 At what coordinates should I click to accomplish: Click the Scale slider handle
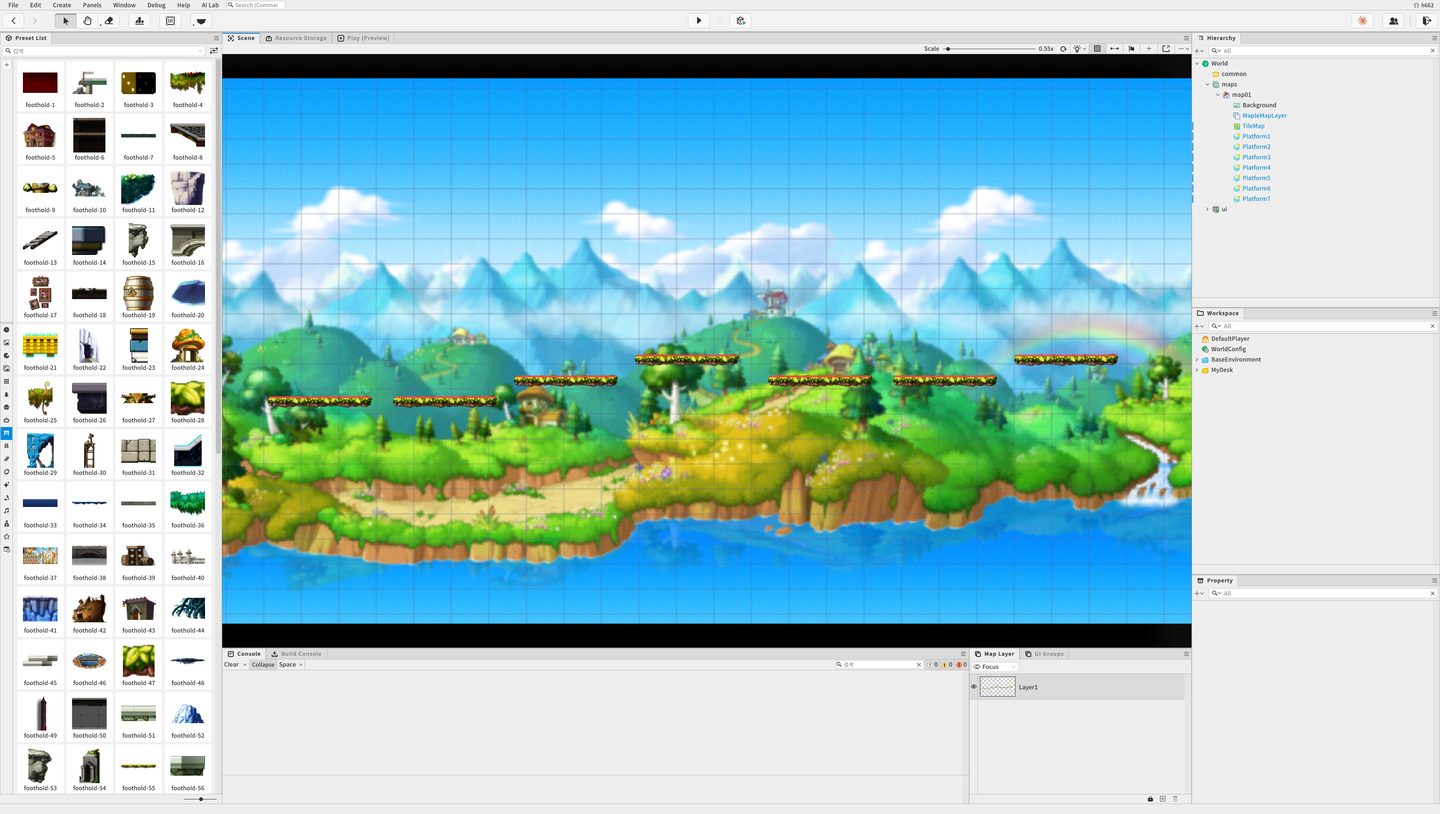pyautogui.click(x=947, y=48)
